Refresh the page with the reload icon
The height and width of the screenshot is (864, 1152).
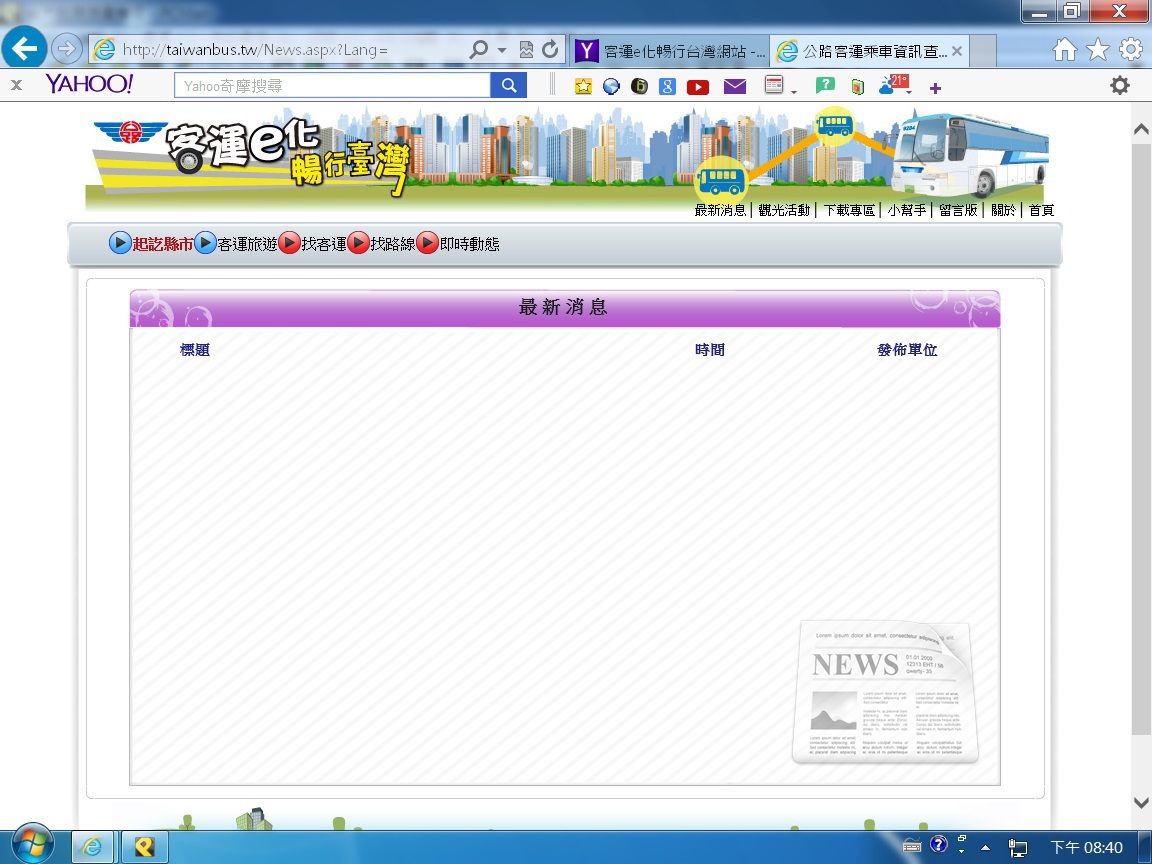coord(550,49)
